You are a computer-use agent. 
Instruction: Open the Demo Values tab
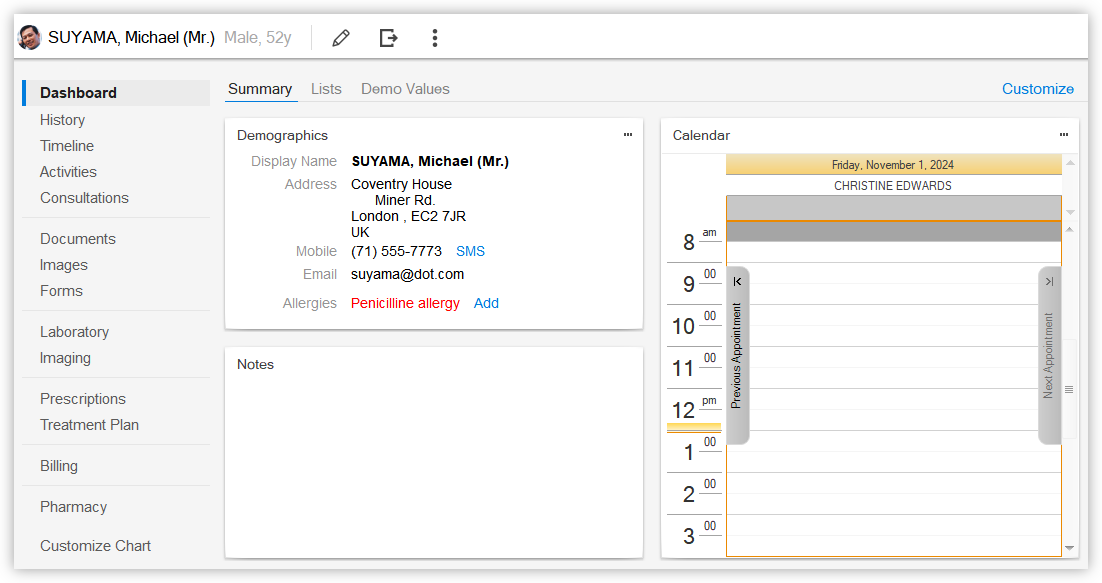point(405,88)
